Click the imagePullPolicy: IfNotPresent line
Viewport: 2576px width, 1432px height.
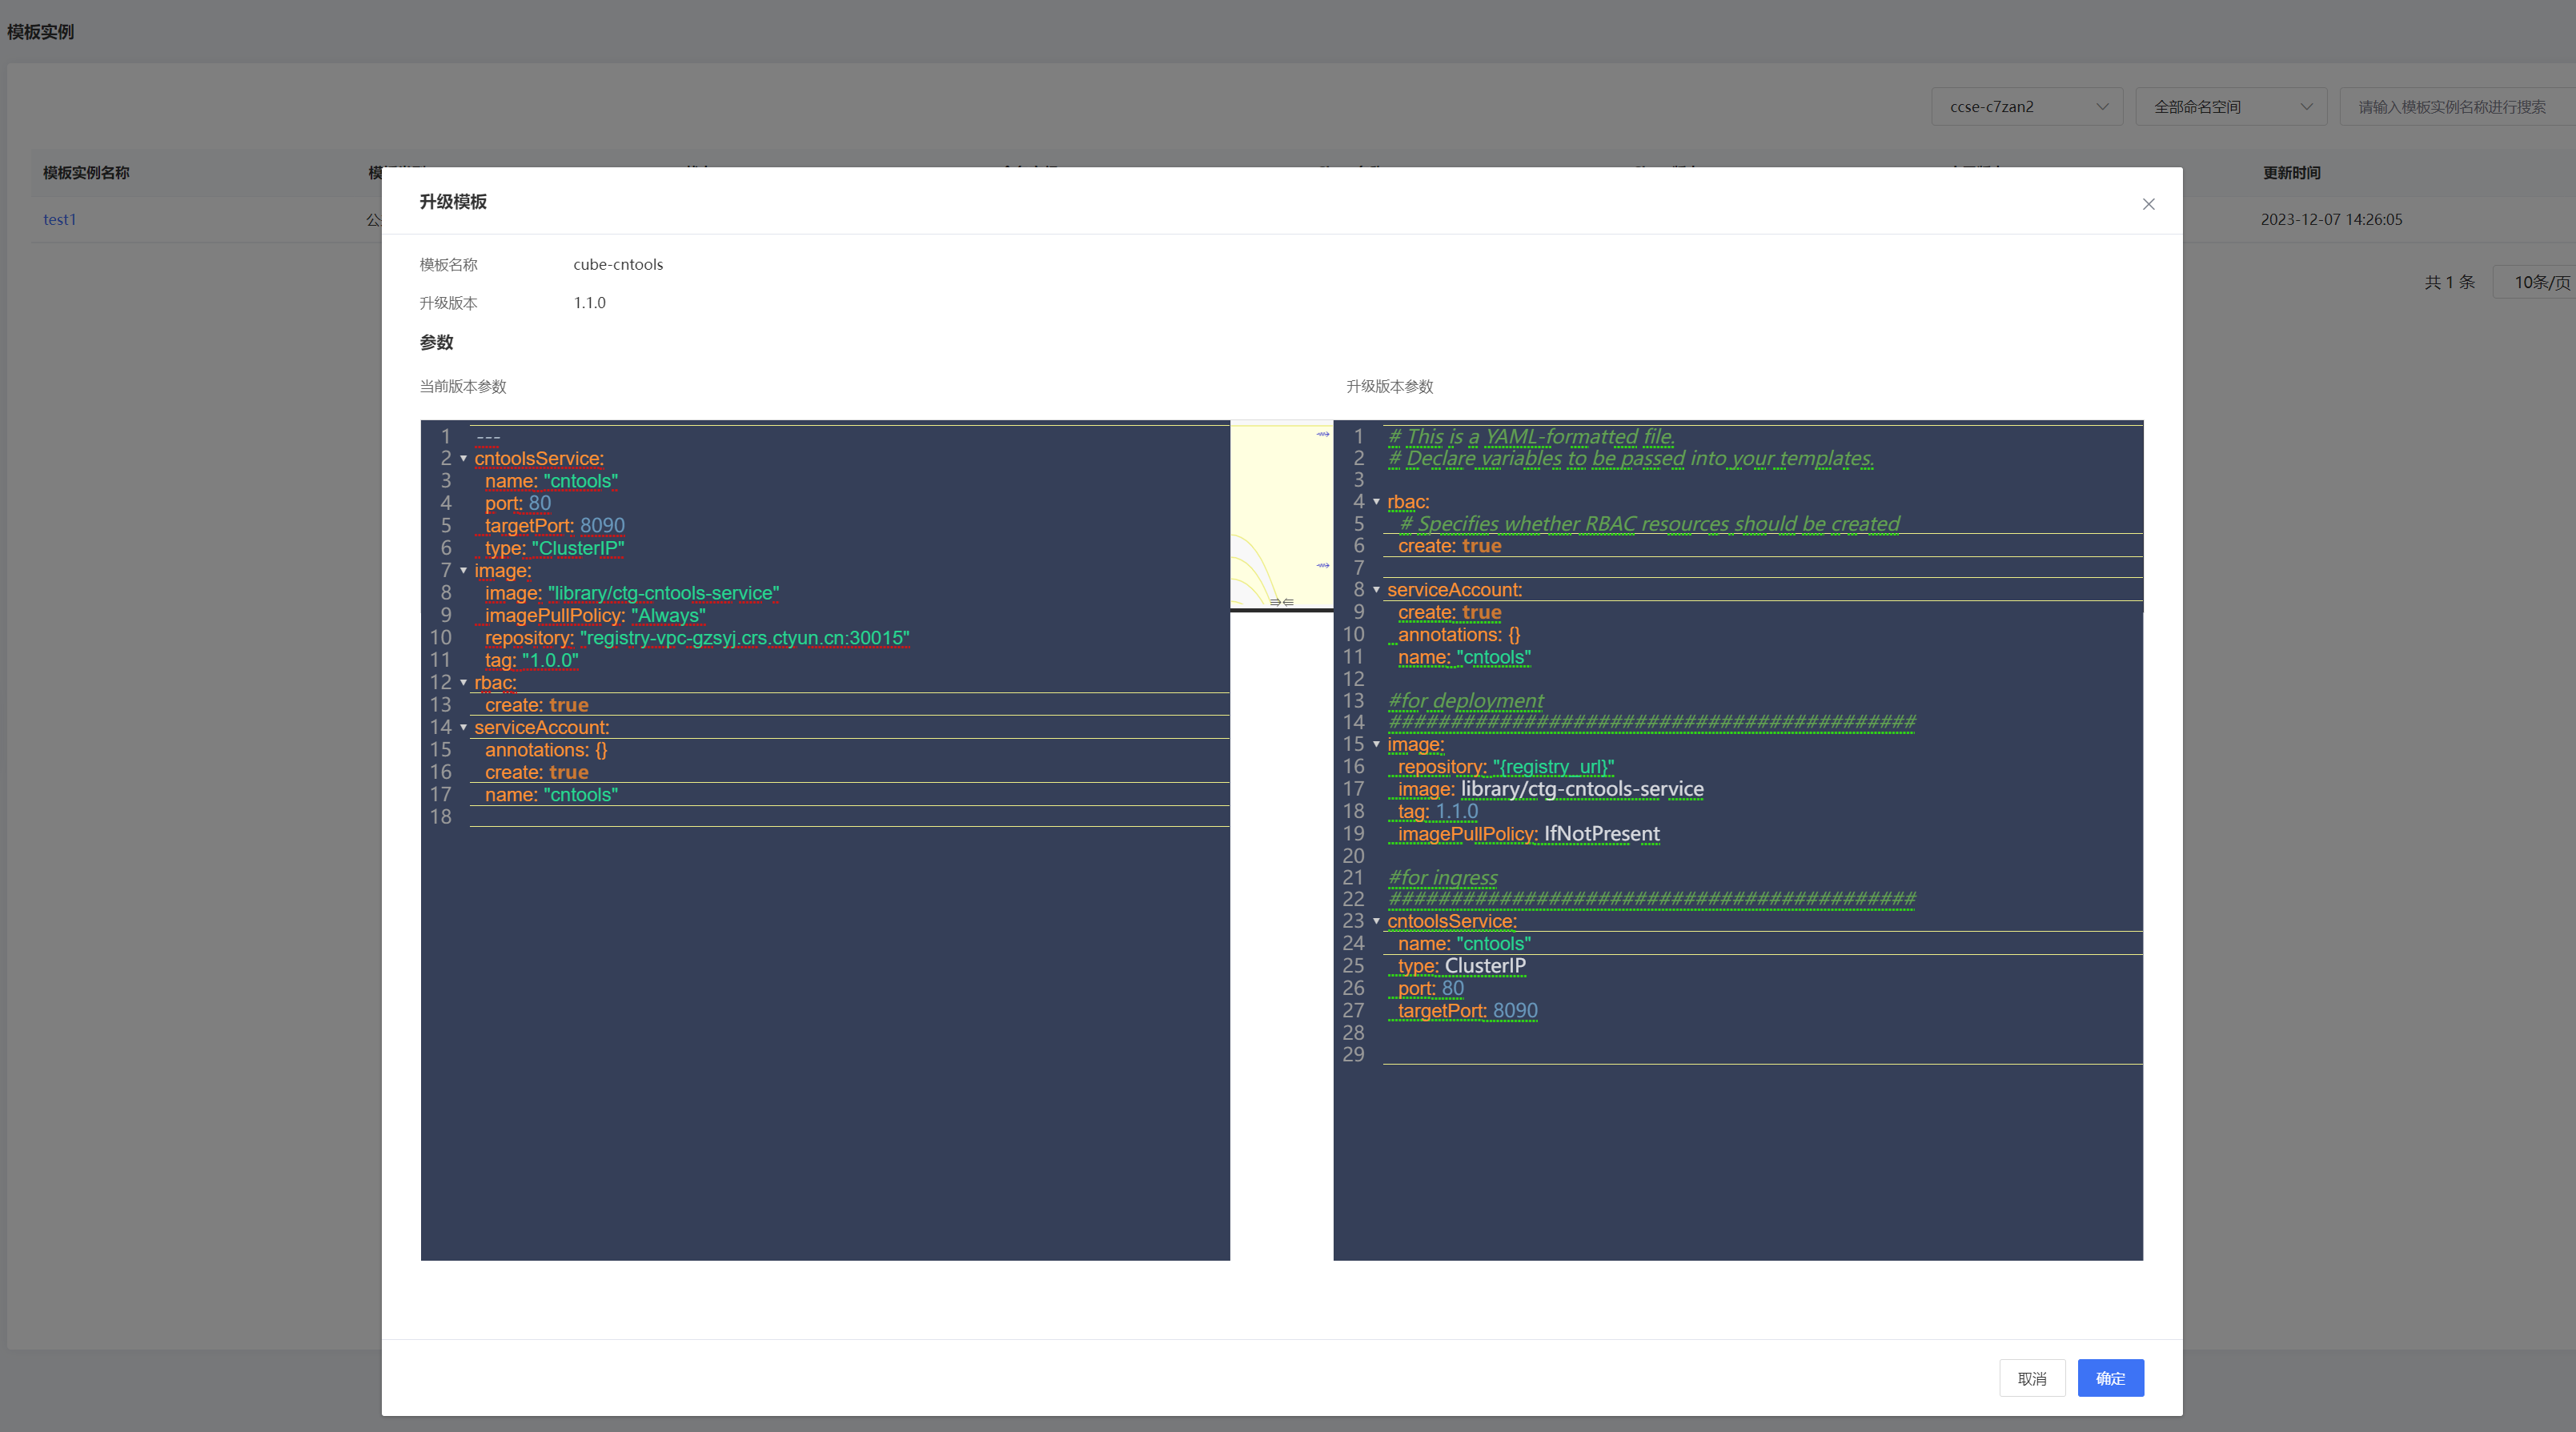[x=1529, y=834]
